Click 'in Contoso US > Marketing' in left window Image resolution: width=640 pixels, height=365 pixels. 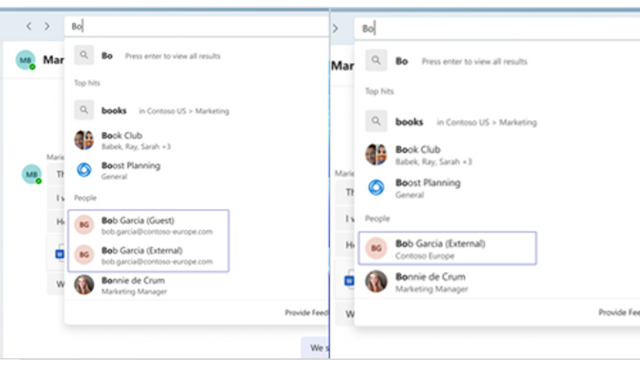[184, 111]
